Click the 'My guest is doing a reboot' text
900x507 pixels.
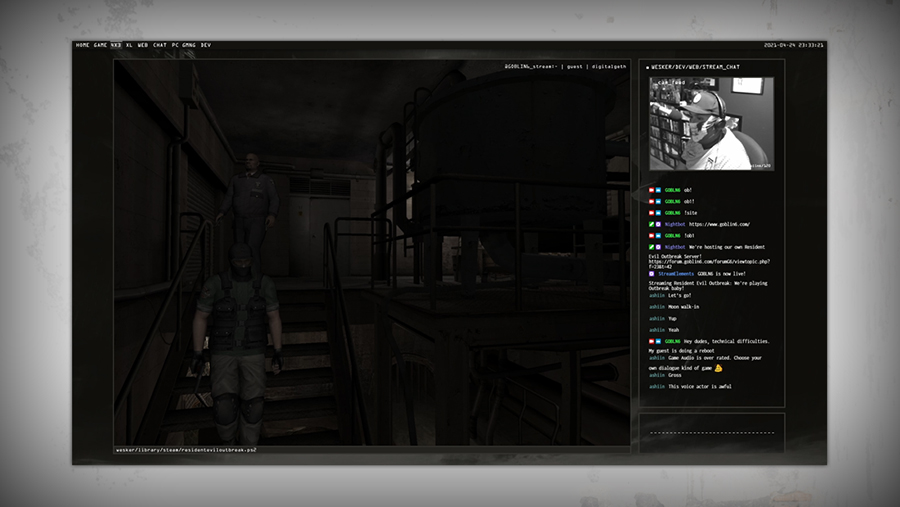click(x=681, y=351)
